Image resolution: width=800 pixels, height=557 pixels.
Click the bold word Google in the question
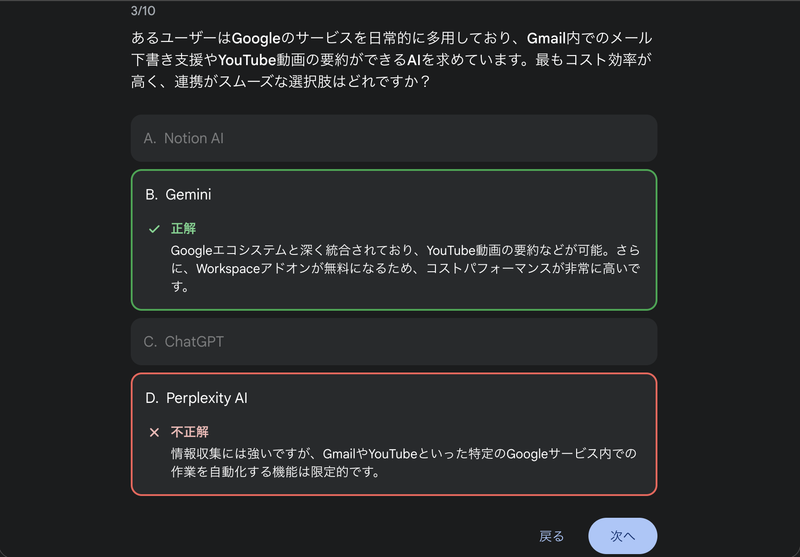(258, 38)
